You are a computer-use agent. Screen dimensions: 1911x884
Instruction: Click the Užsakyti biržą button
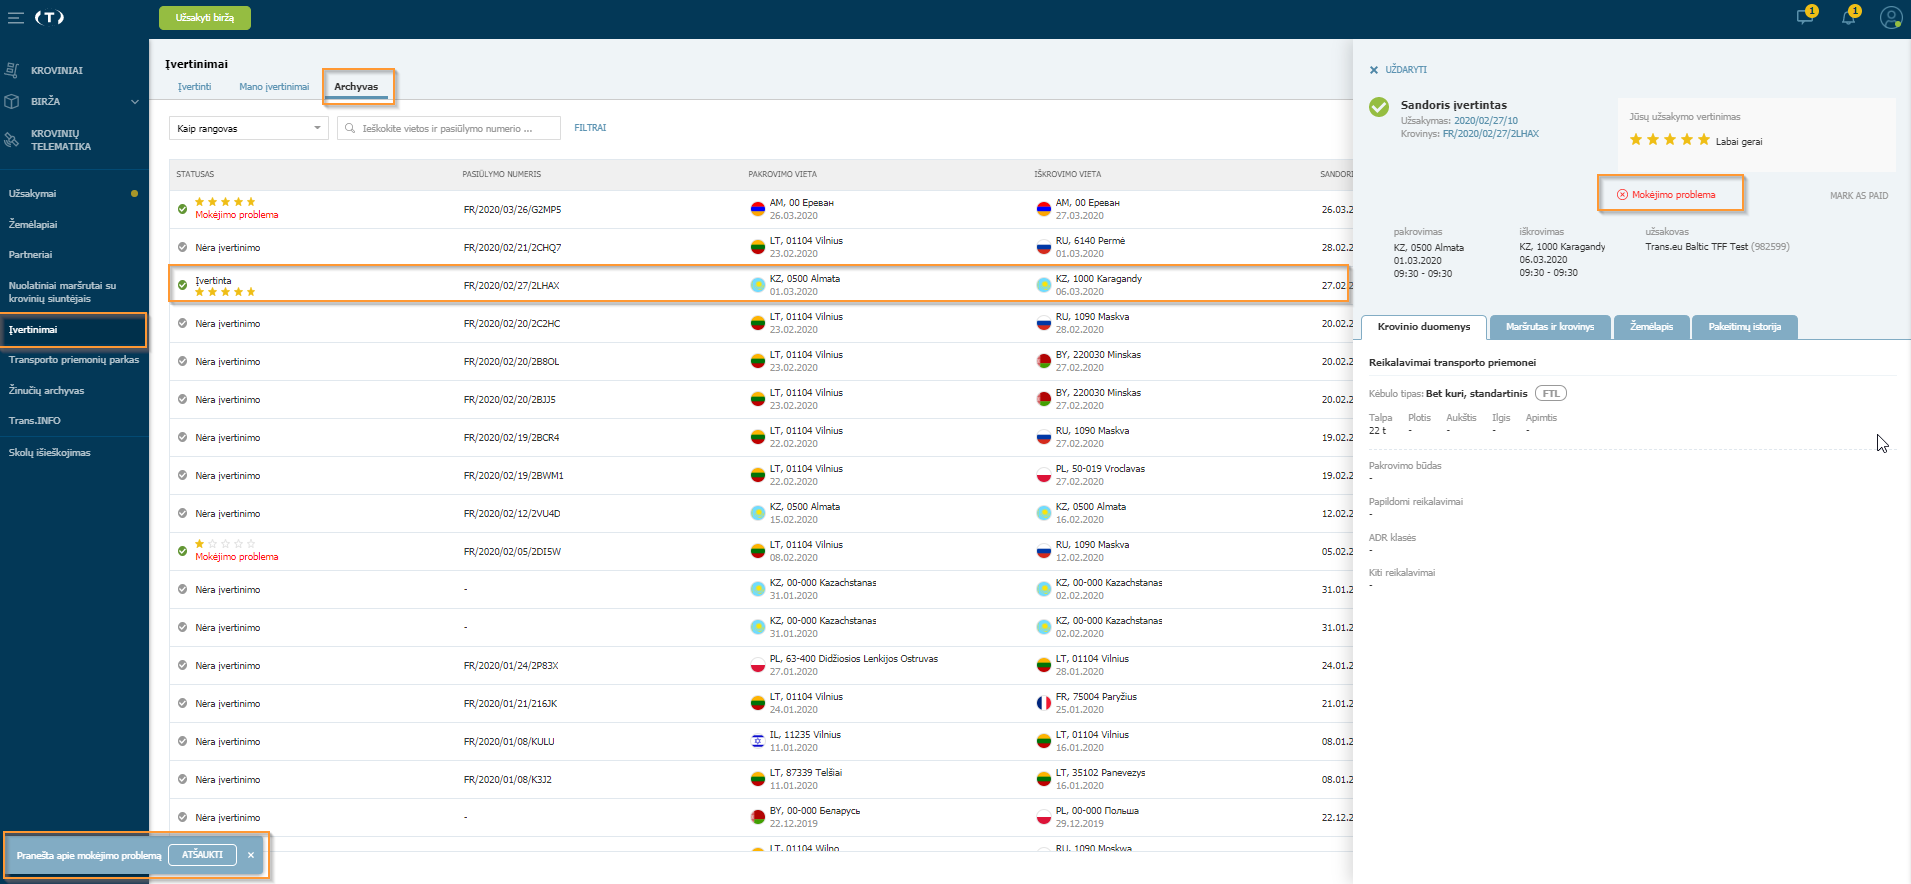[x=205, y=18]
